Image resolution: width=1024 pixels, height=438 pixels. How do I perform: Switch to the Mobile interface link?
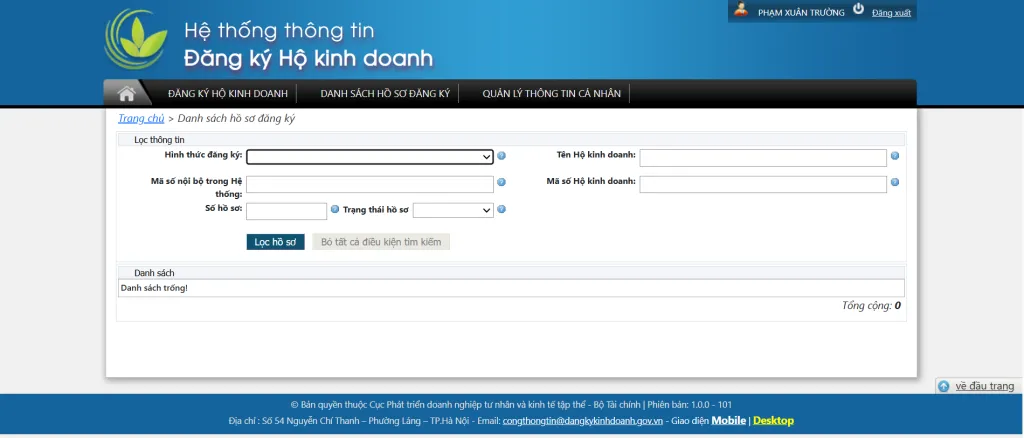point(728,420)
